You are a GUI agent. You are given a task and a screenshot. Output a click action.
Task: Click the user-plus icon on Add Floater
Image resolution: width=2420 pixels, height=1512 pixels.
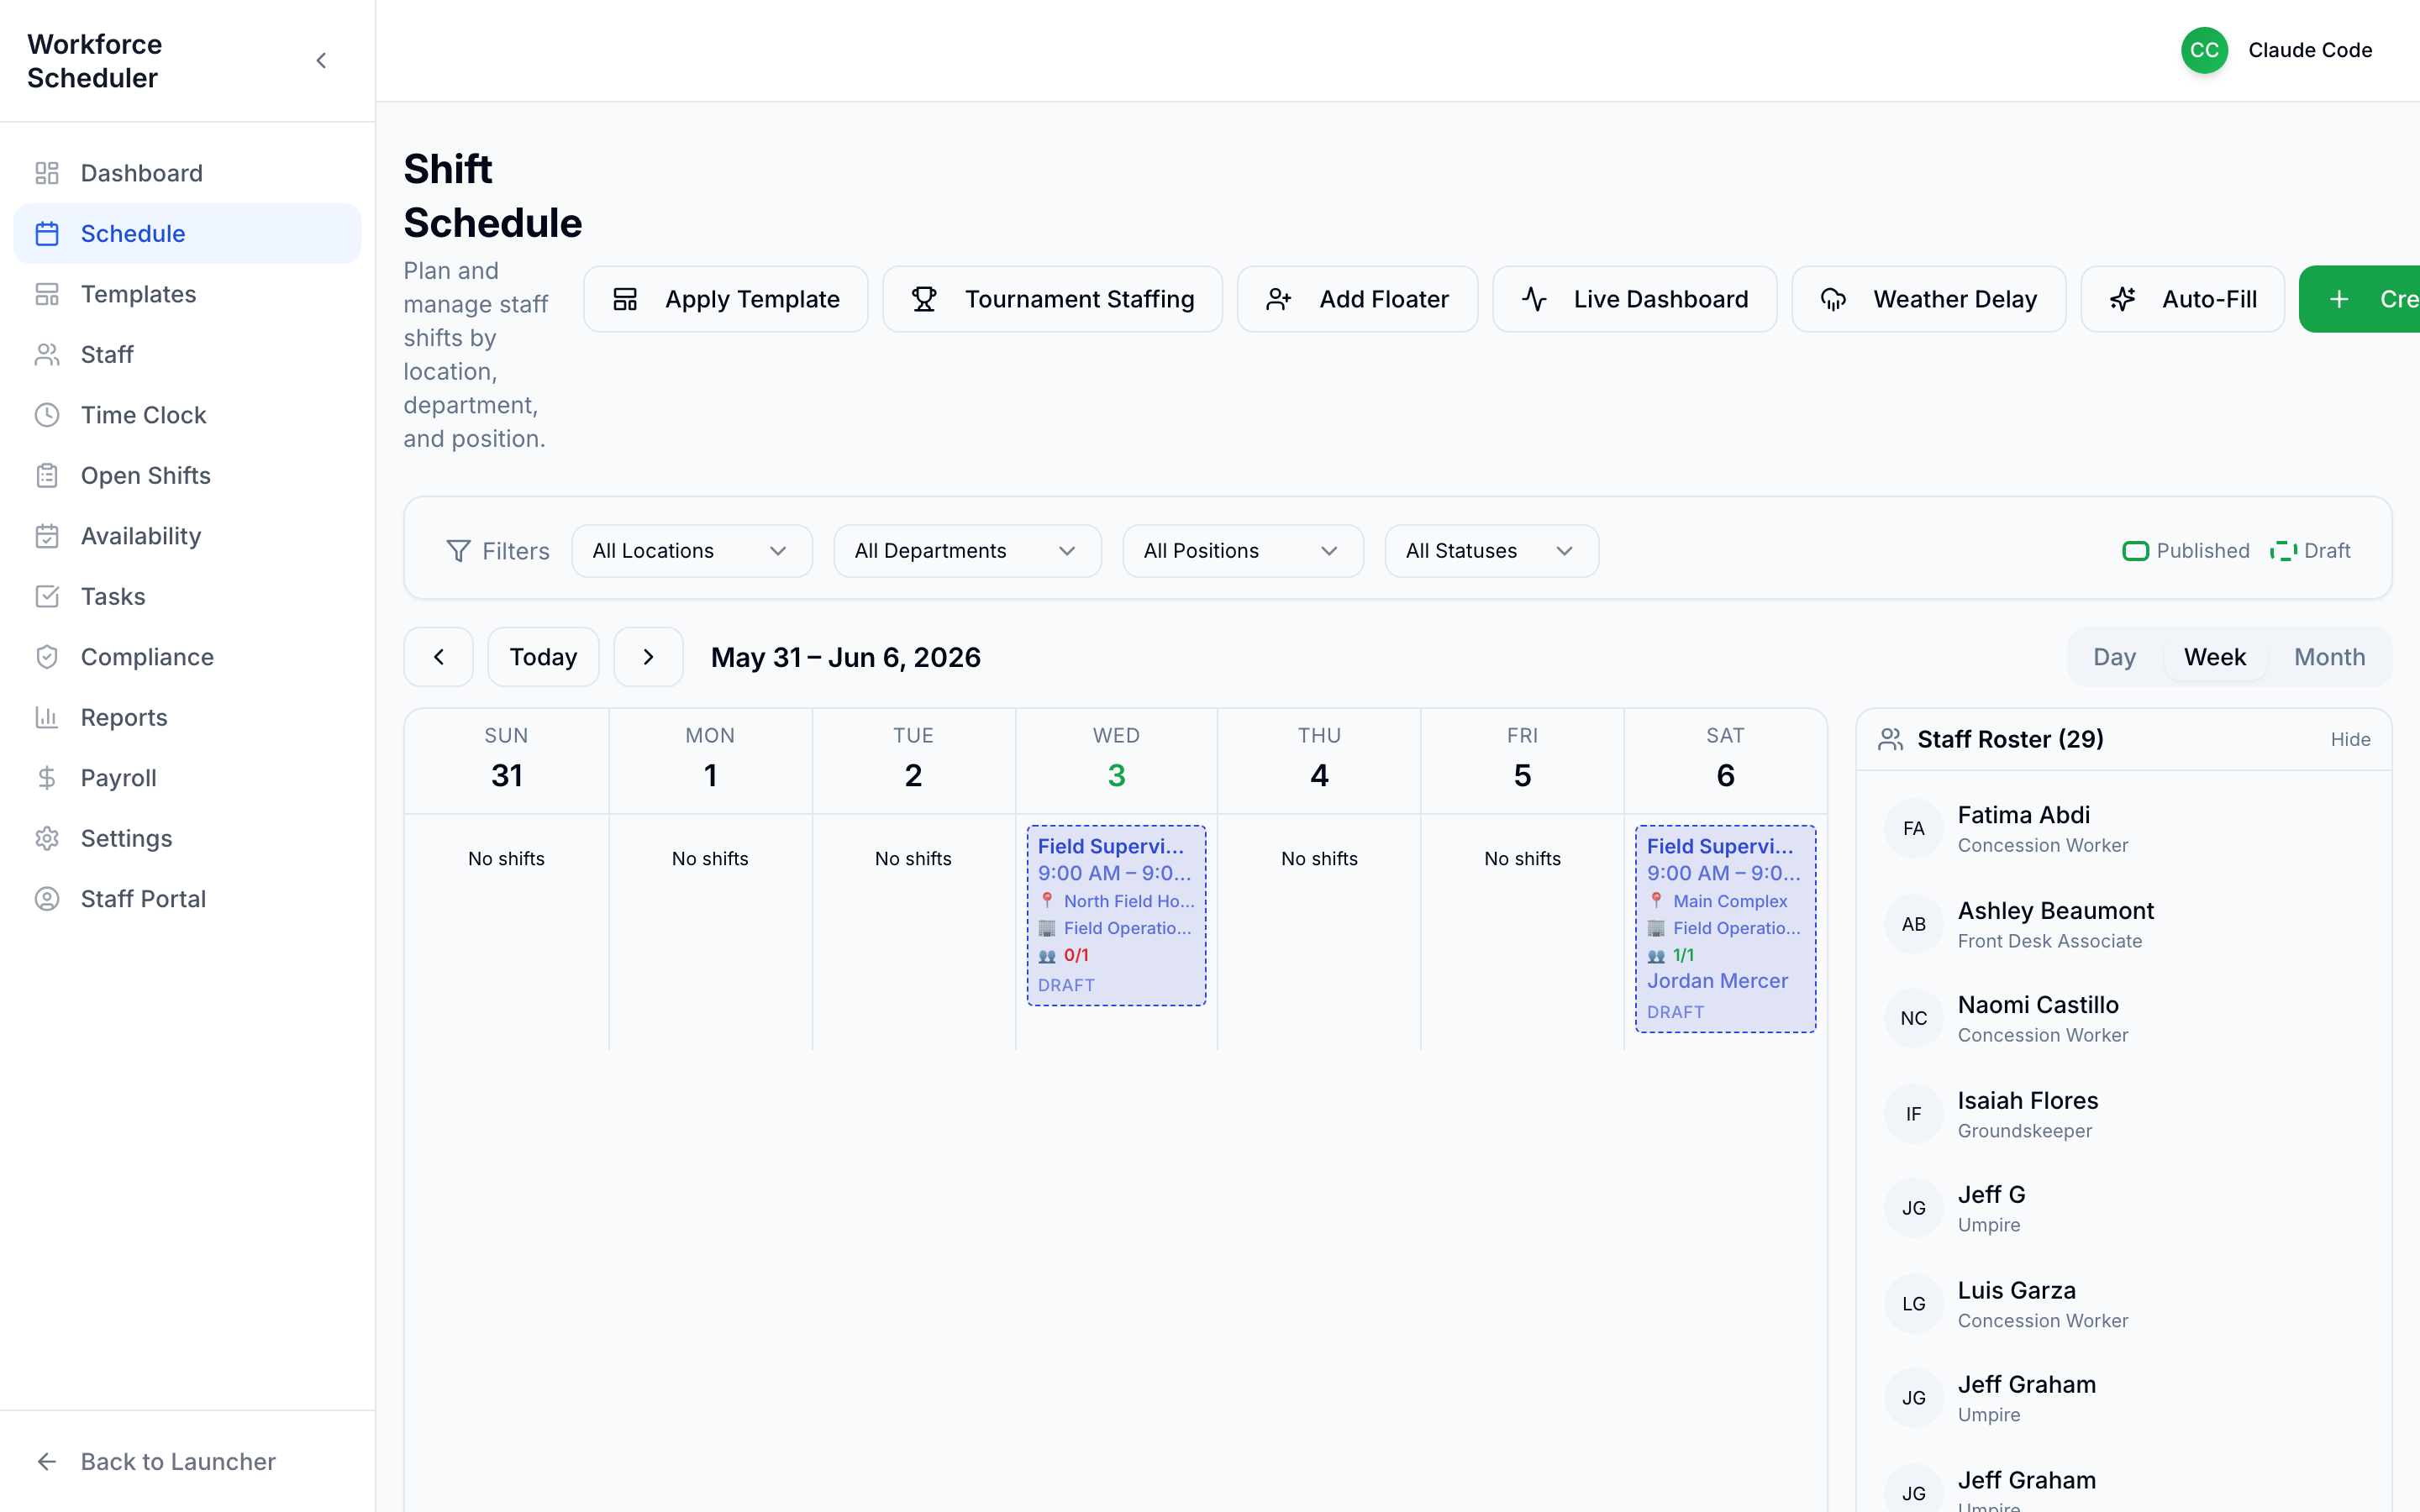1279,299
